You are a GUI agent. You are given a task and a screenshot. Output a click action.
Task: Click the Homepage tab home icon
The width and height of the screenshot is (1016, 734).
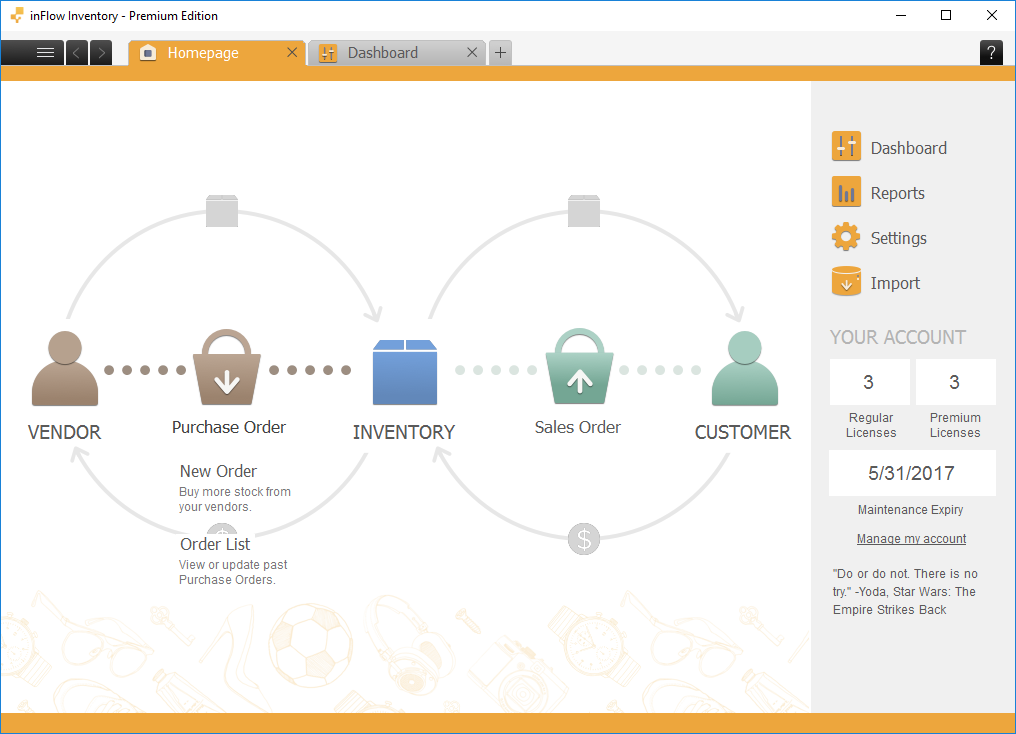pos(148,53)
